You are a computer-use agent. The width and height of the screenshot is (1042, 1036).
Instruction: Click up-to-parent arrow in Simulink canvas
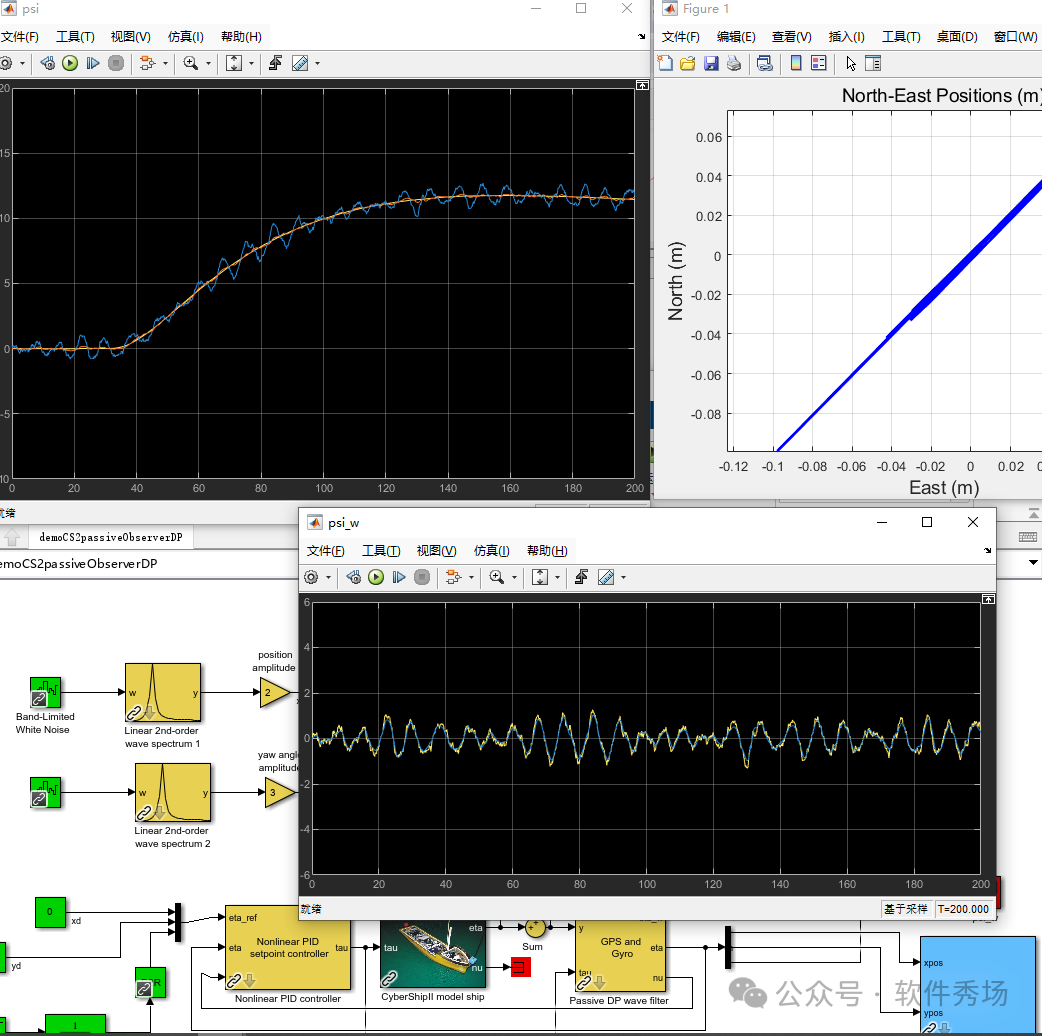[x=13, y=537]
